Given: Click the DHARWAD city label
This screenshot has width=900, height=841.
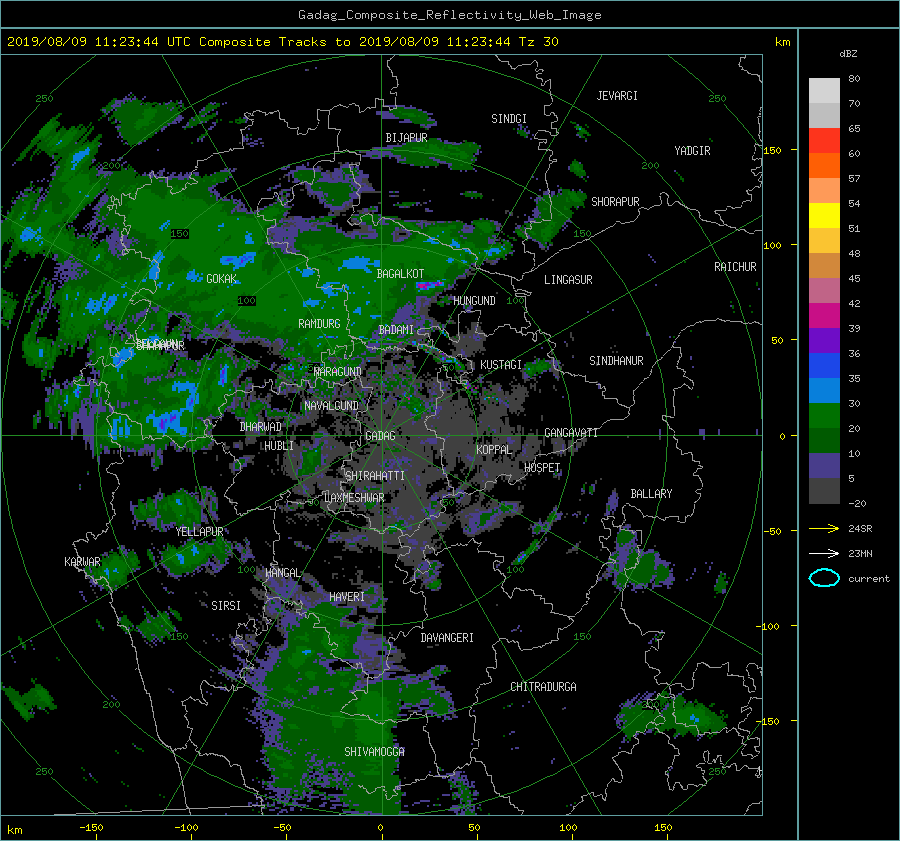Looking at the screenshot, I should [261, 427].
